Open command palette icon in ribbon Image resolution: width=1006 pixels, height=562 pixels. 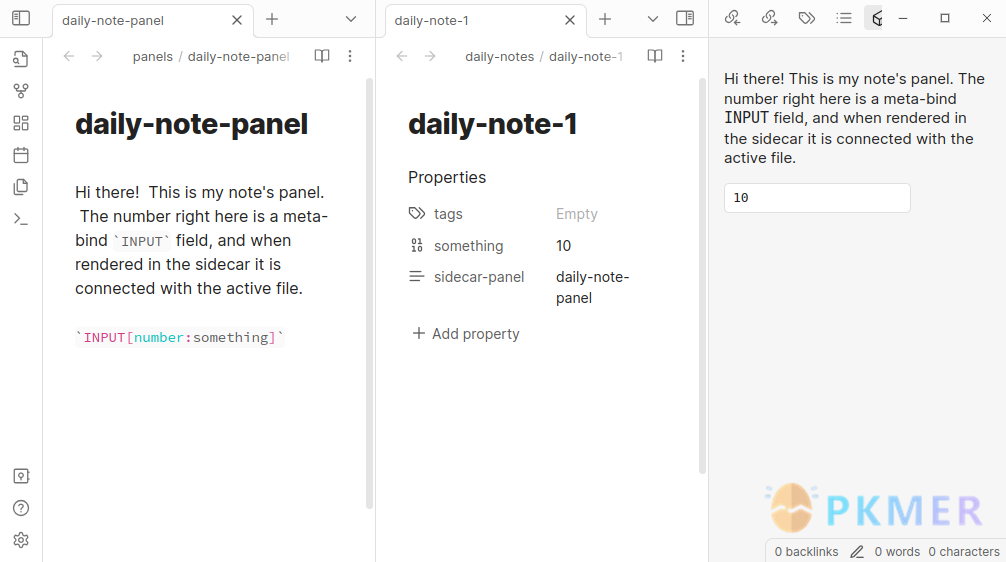point(21,219)
